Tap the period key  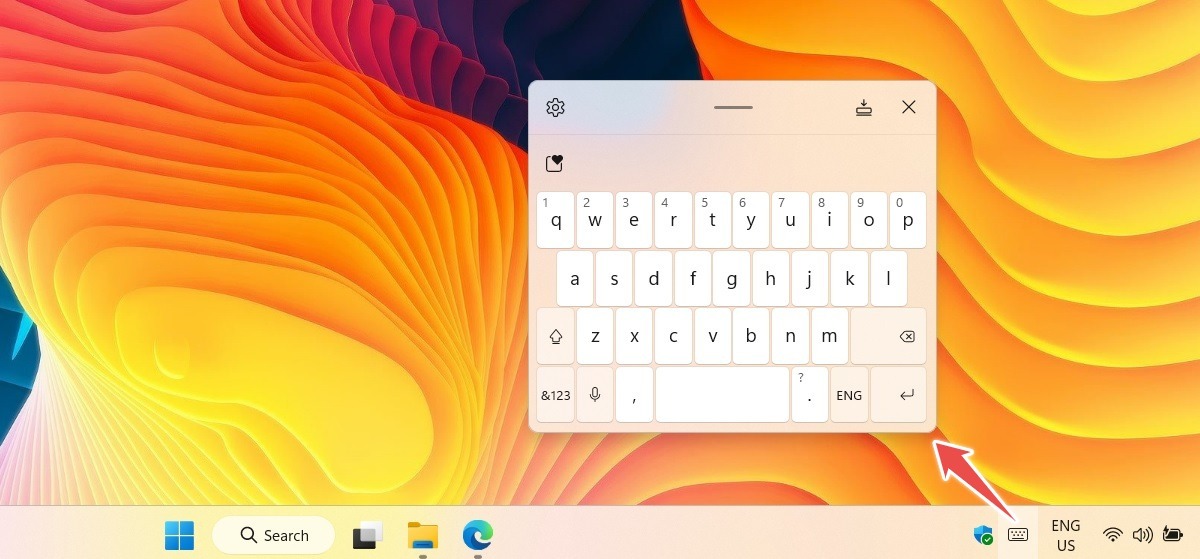810,395
